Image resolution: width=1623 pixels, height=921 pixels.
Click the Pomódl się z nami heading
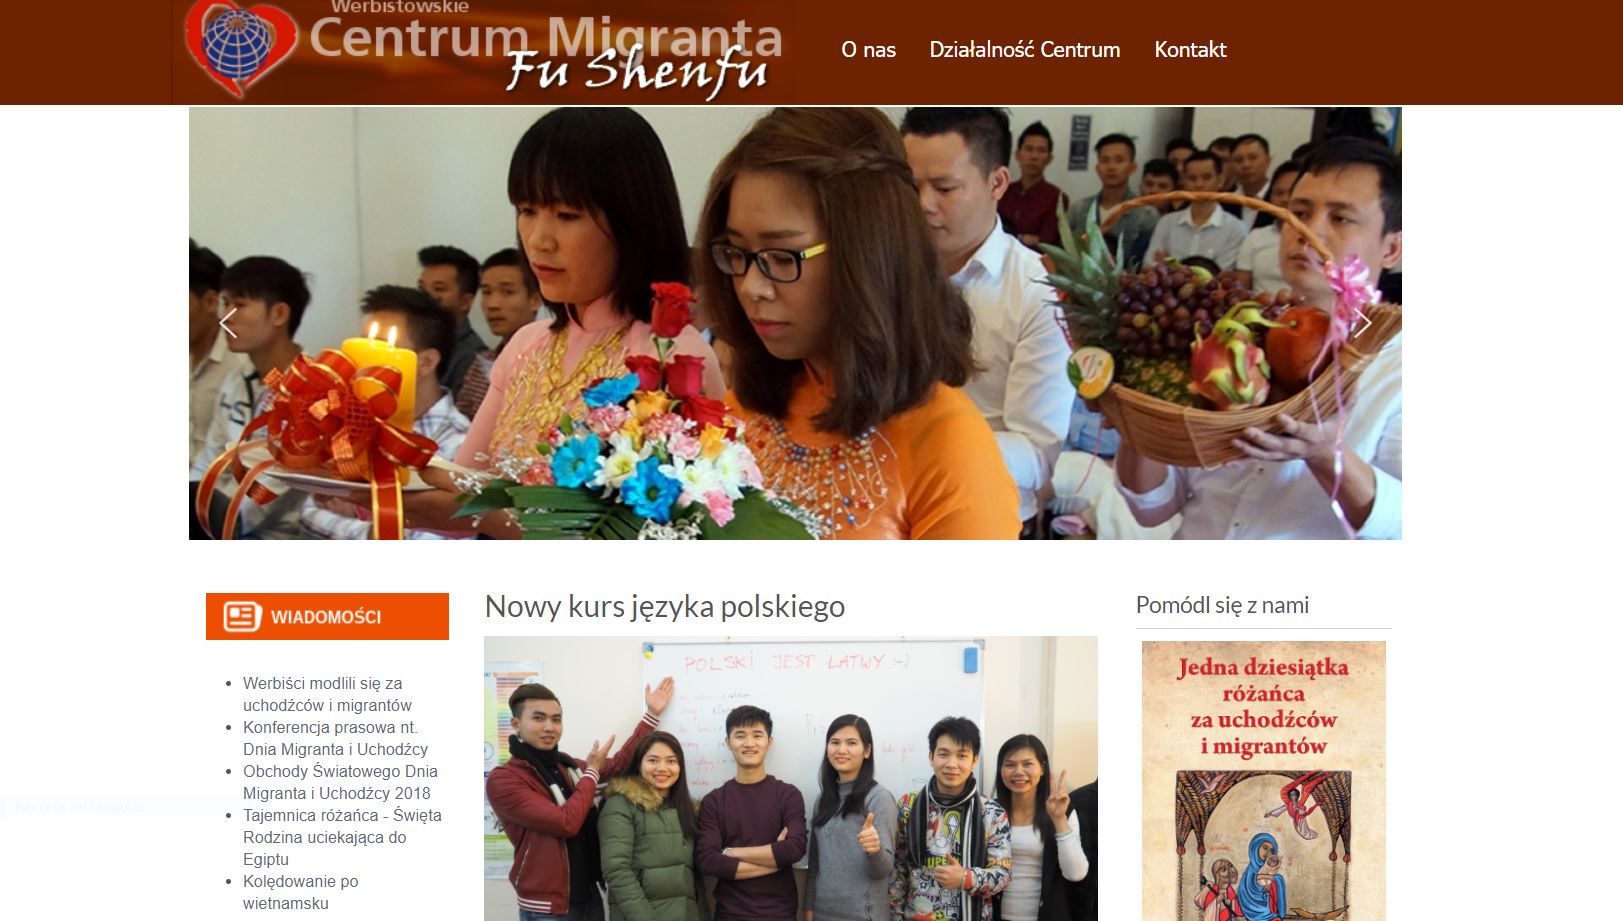pyautogui.click(x=1222, y=605)
